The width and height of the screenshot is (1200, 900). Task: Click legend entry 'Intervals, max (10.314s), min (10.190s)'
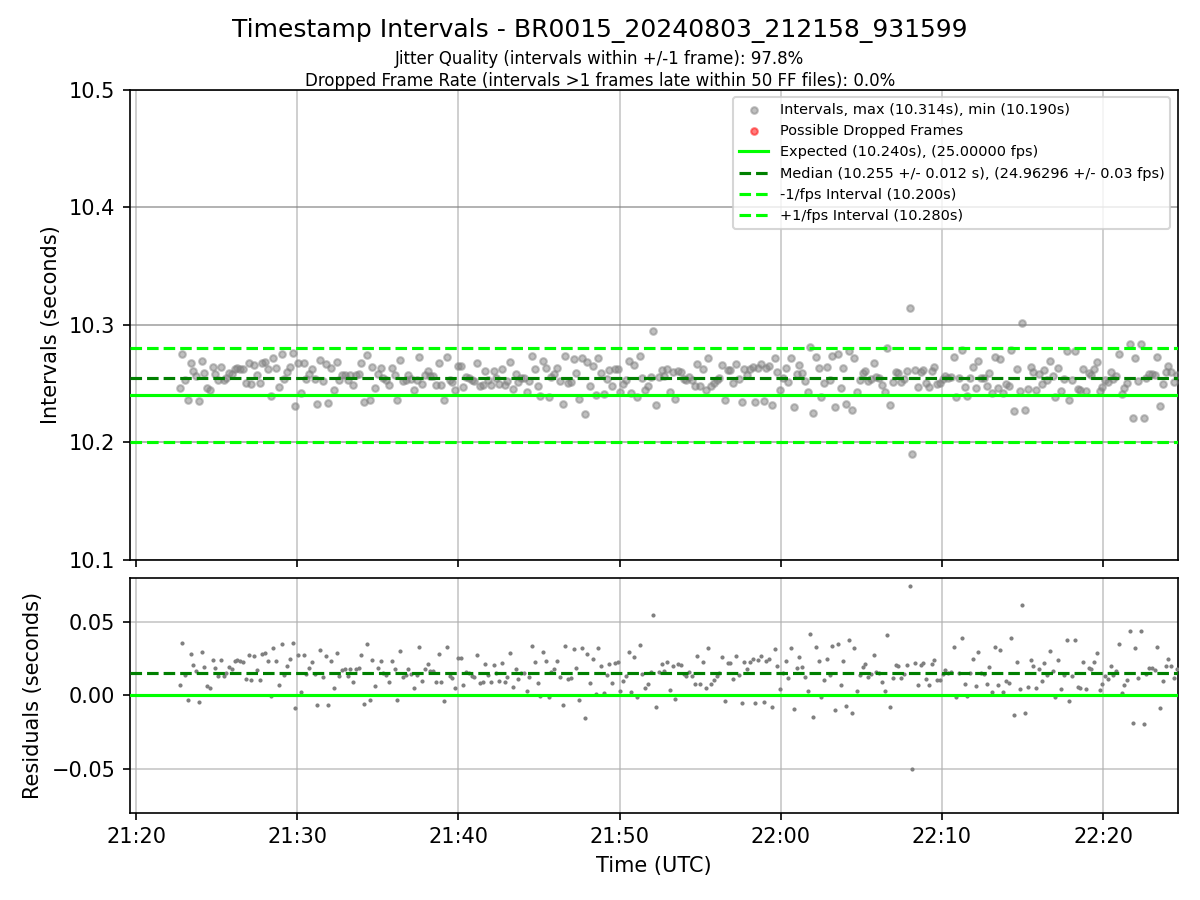click(925, 109)
